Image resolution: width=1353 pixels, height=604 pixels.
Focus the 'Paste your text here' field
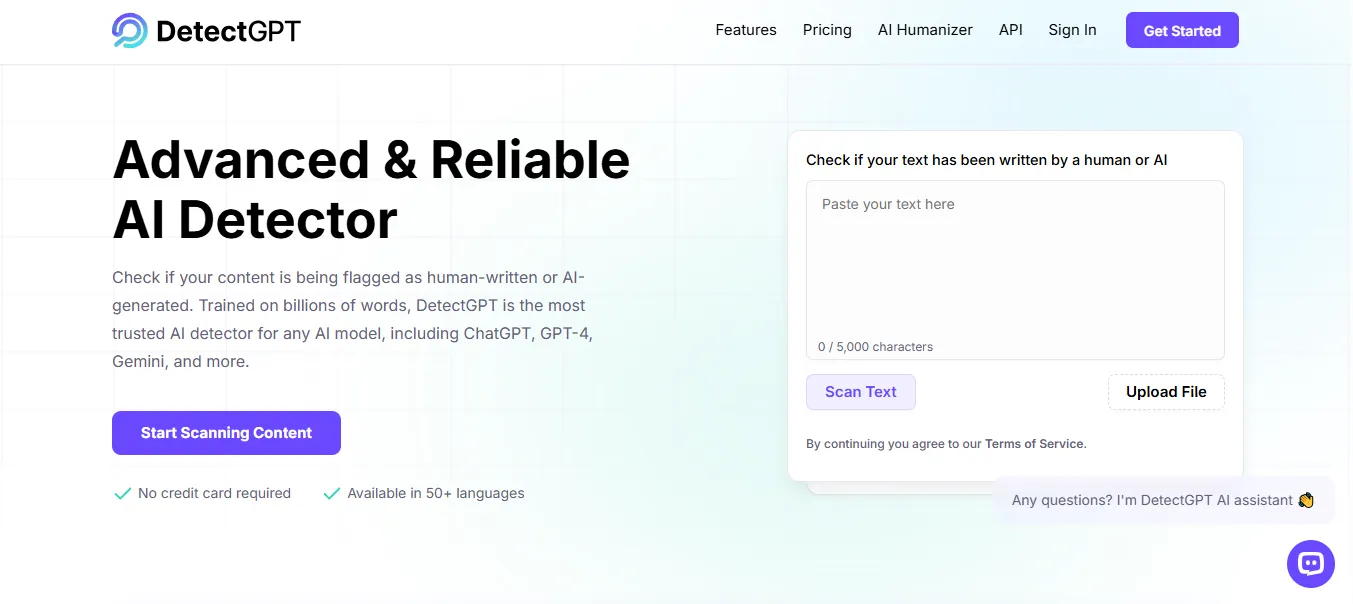[1015, 270]
